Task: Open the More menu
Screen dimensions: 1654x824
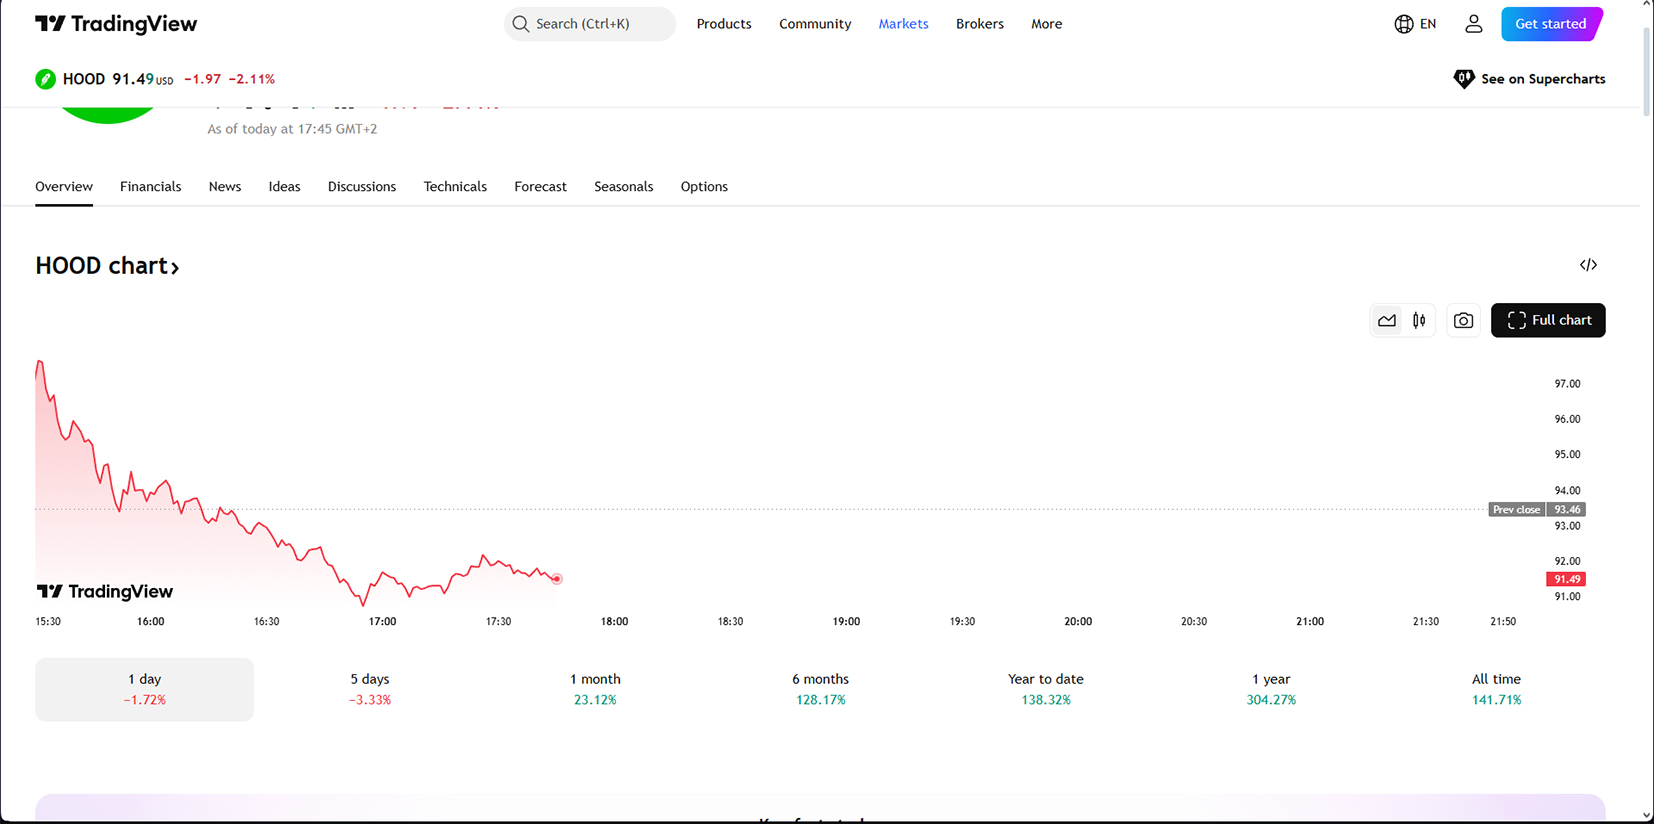Action: coord(1047,24)
